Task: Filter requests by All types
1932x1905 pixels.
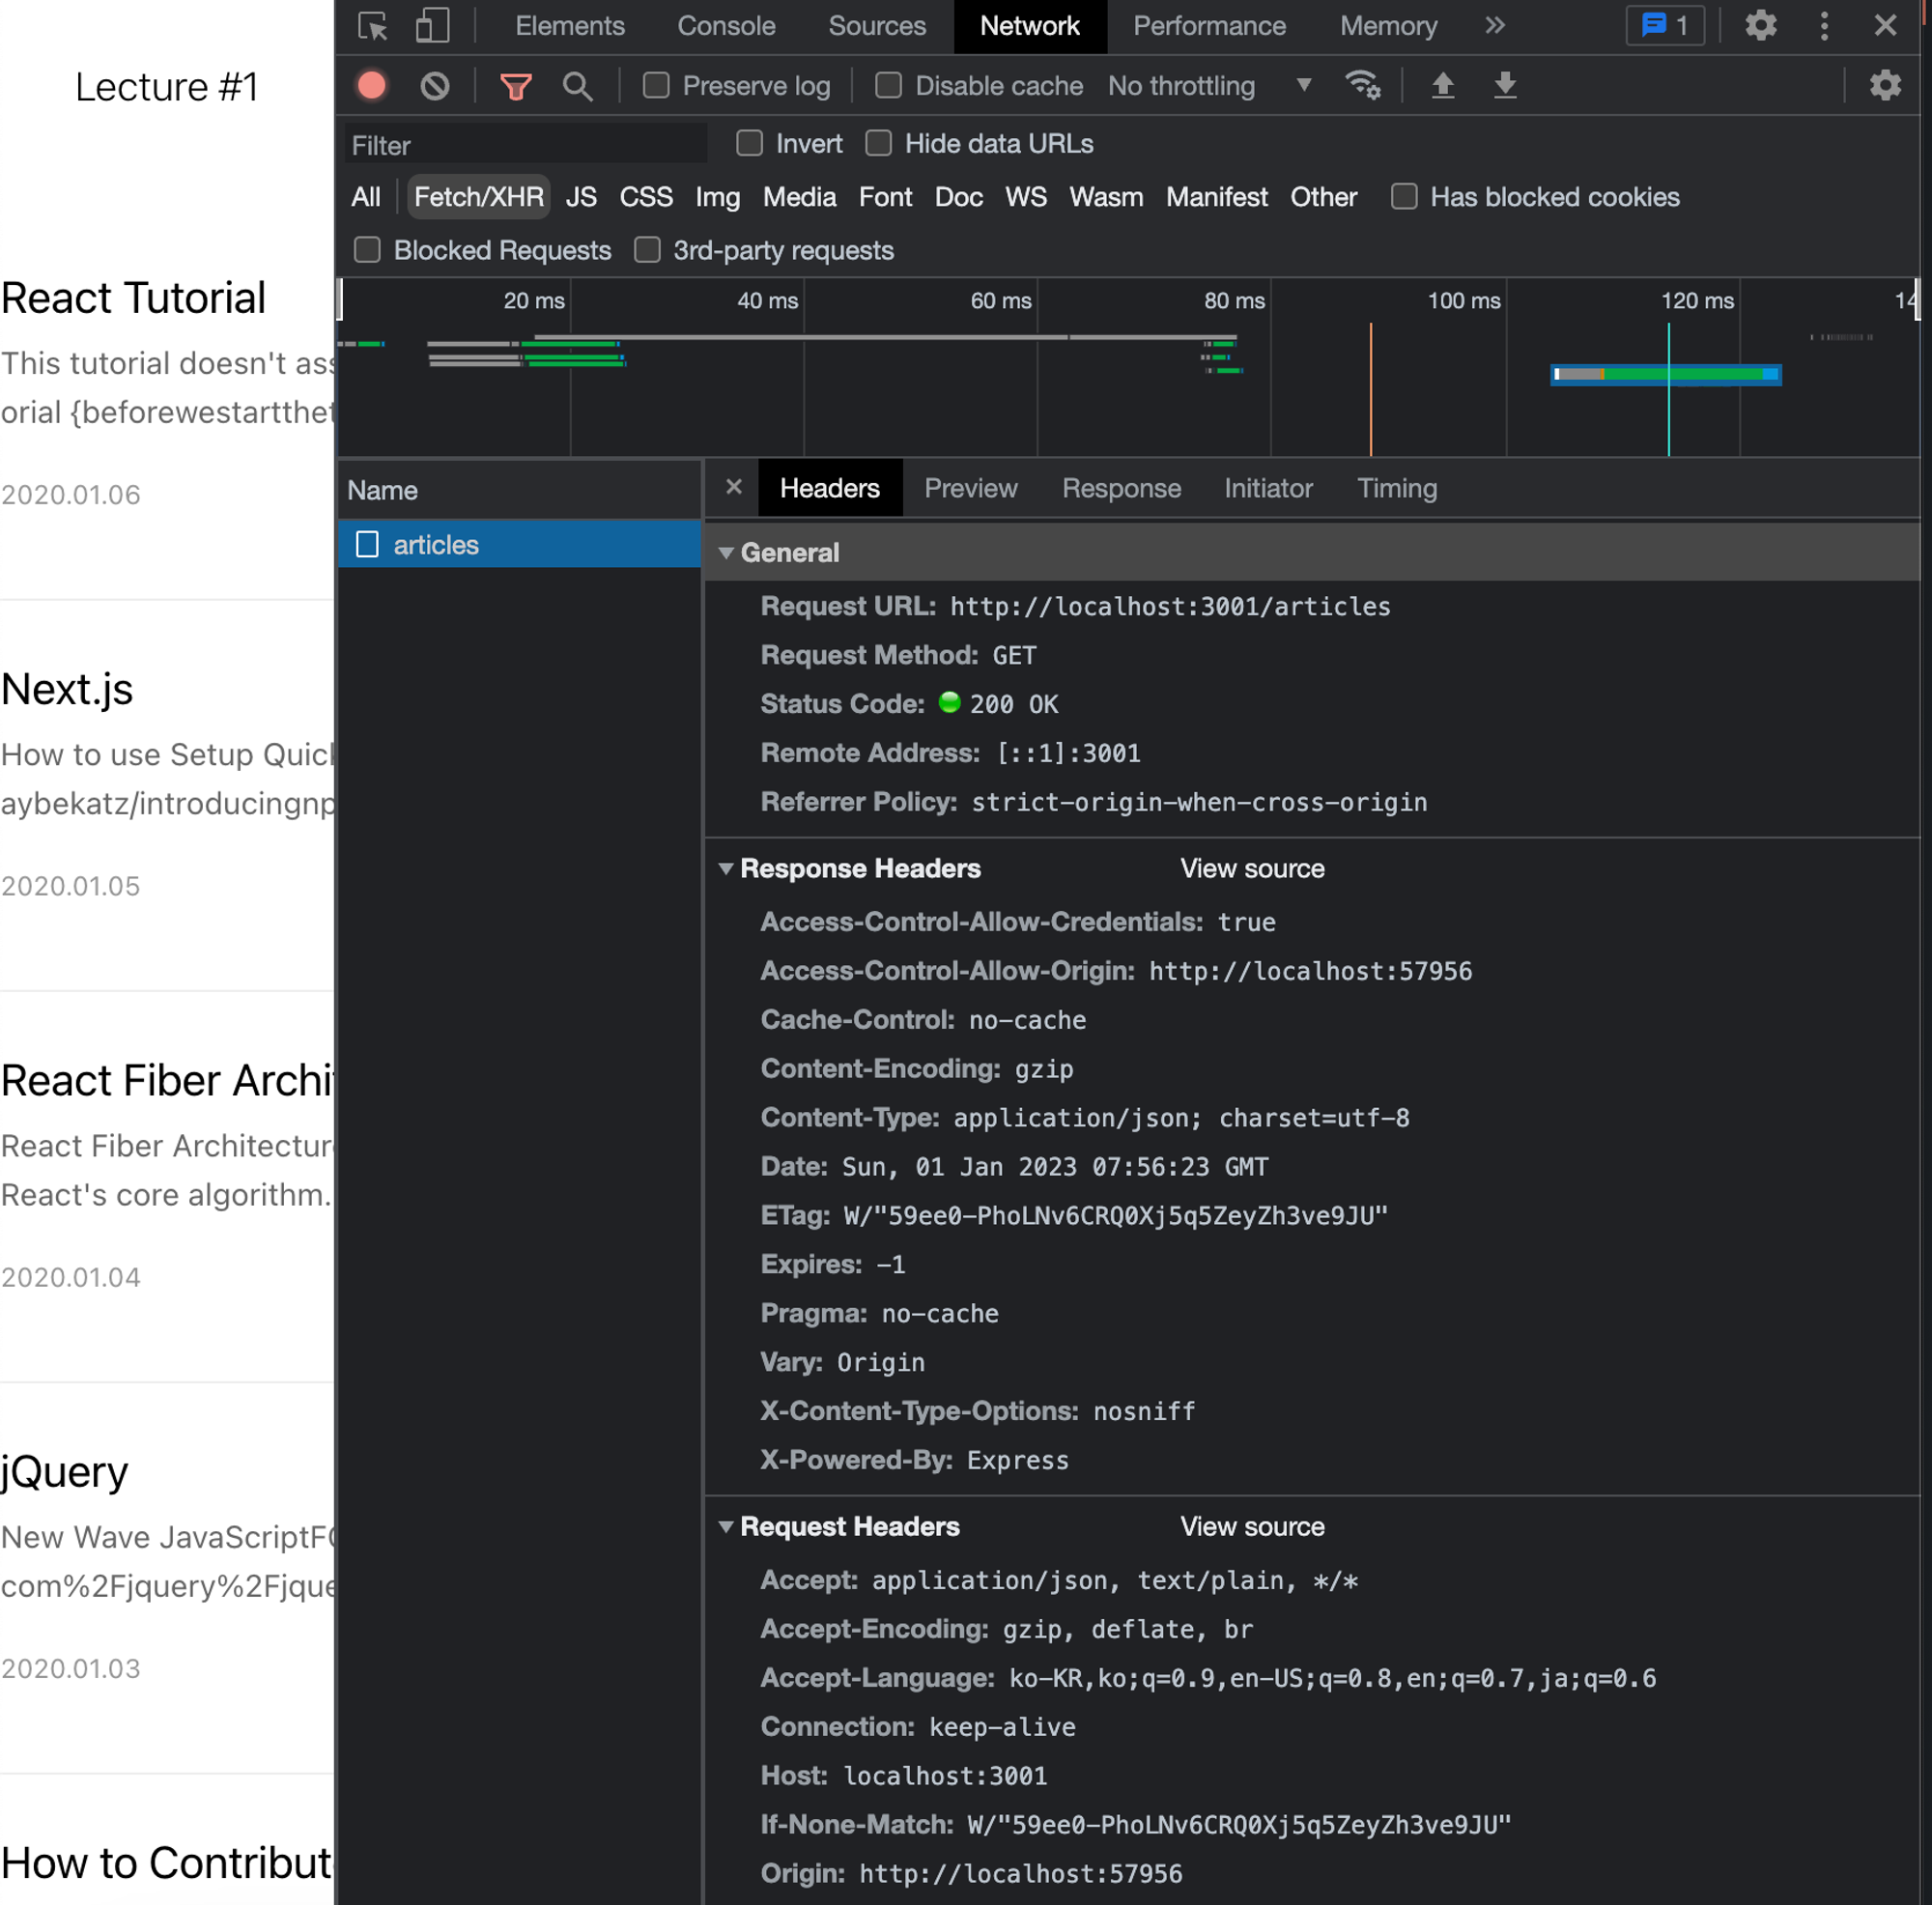Action: click(365, 197)
